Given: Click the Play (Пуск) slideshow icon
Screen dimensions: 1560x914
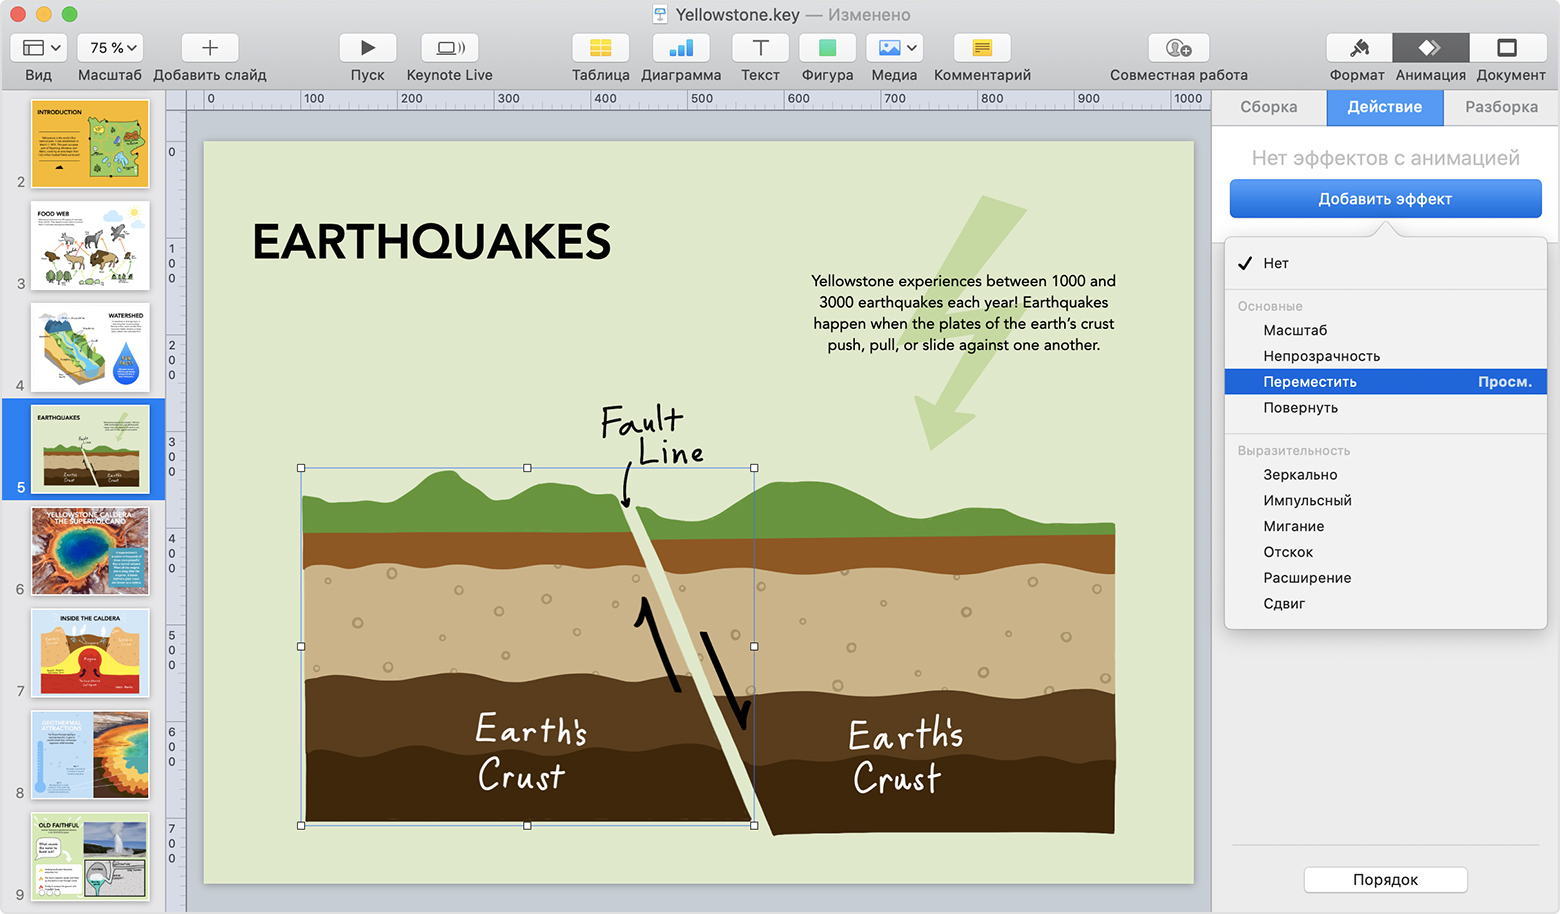Looking at the screenshot, I should (x=367, y=48).
